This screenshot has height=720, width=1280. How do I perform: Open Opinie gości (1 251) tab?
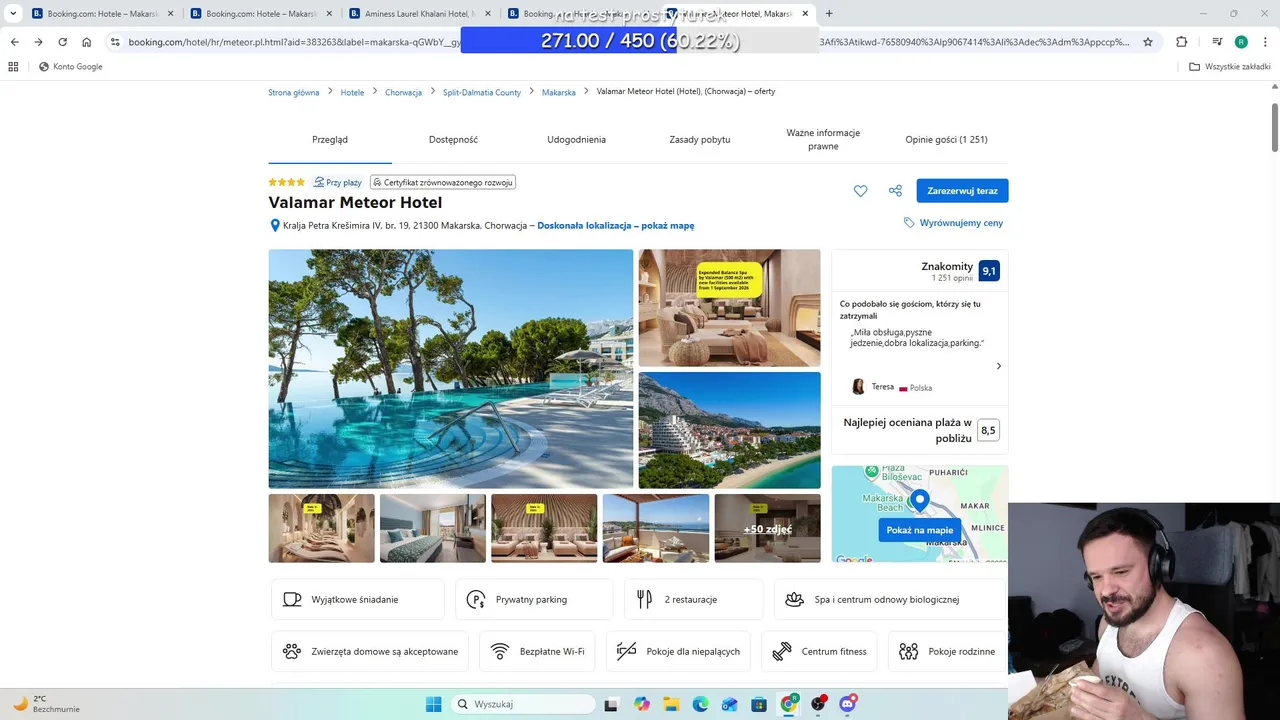tap(946, 140)
